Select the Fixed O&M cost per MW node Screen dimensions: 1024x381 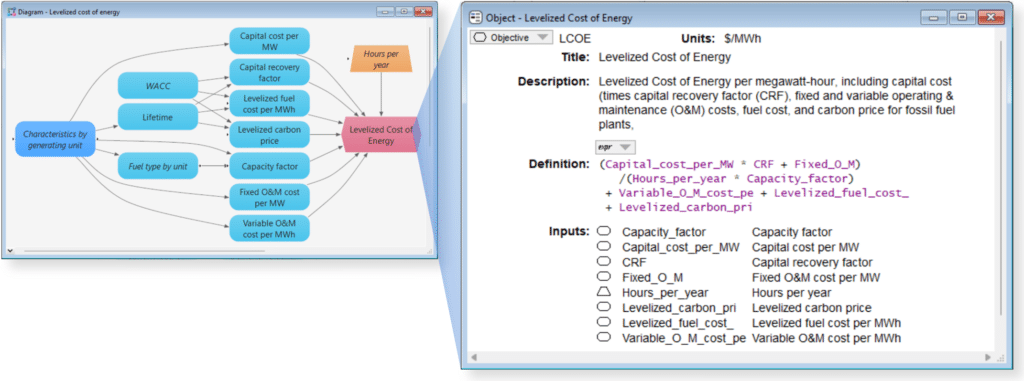[x=269, y=197]
